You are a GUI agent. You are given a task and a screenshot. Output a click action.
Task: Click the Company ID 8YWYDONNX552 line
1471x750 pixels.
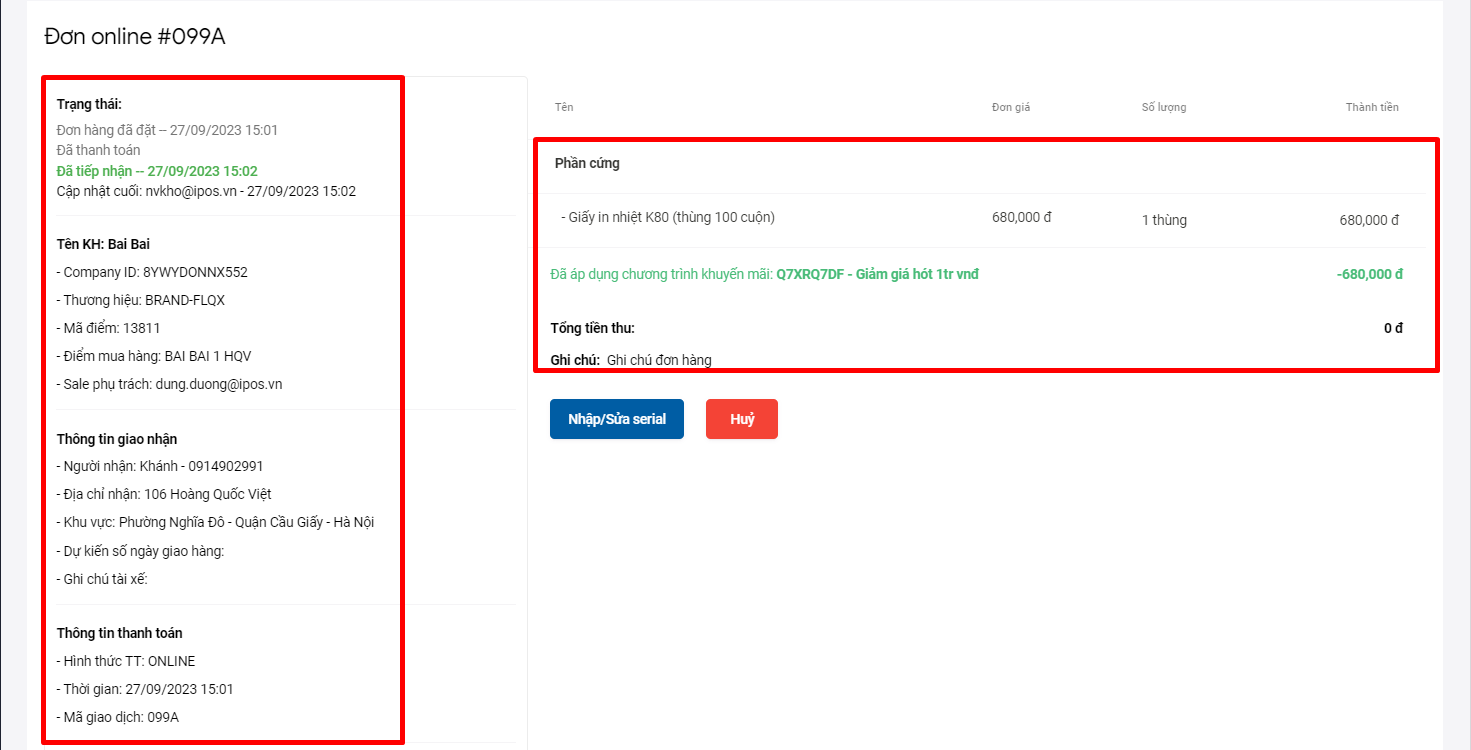(x=152, y=272)
